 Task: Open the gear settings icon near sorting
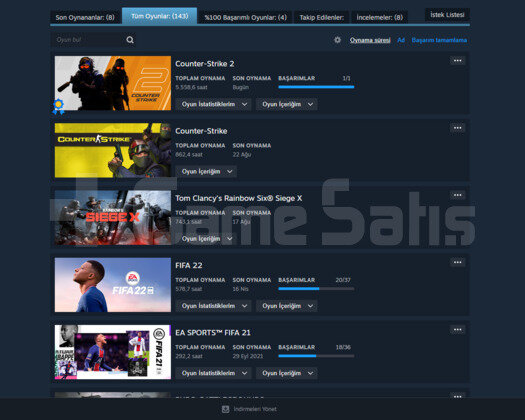tap(338, 40)
